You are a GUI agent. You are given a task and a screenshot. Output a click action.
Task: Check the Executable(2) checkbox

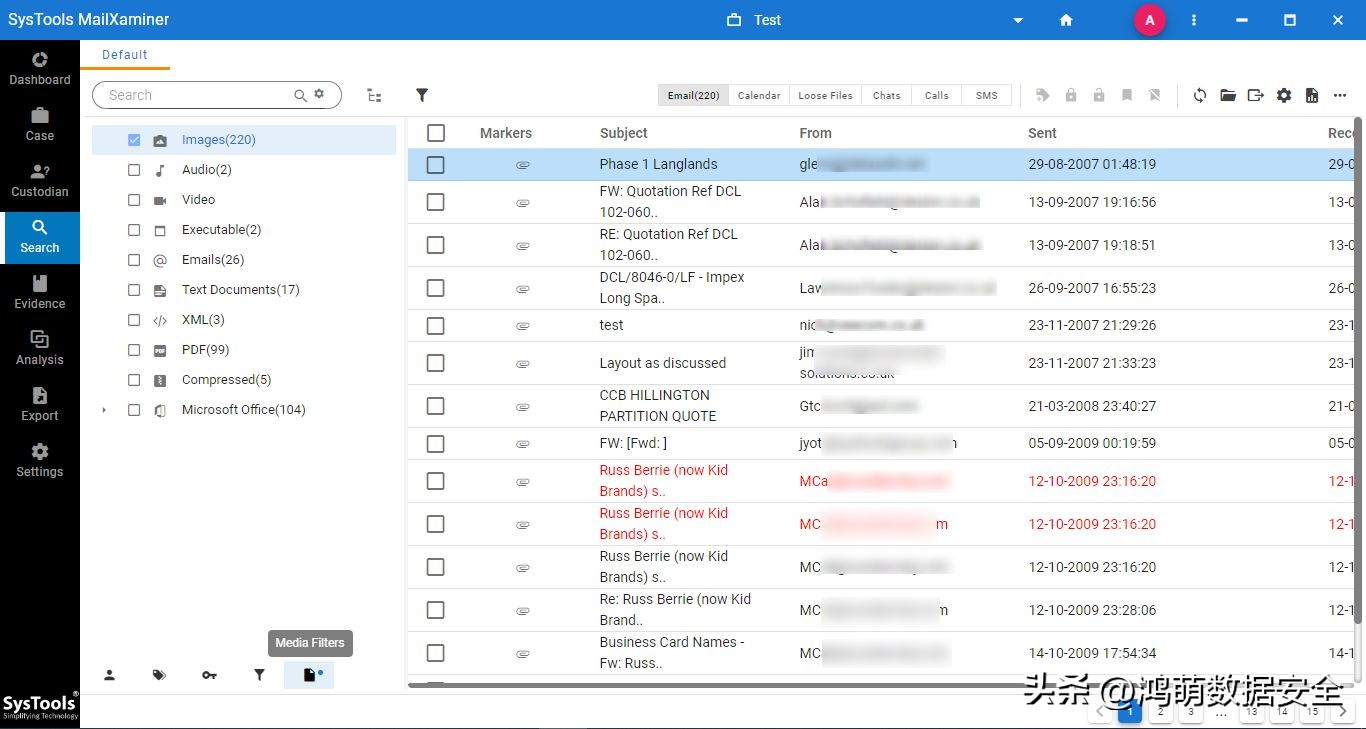click(x=134, y=230)
